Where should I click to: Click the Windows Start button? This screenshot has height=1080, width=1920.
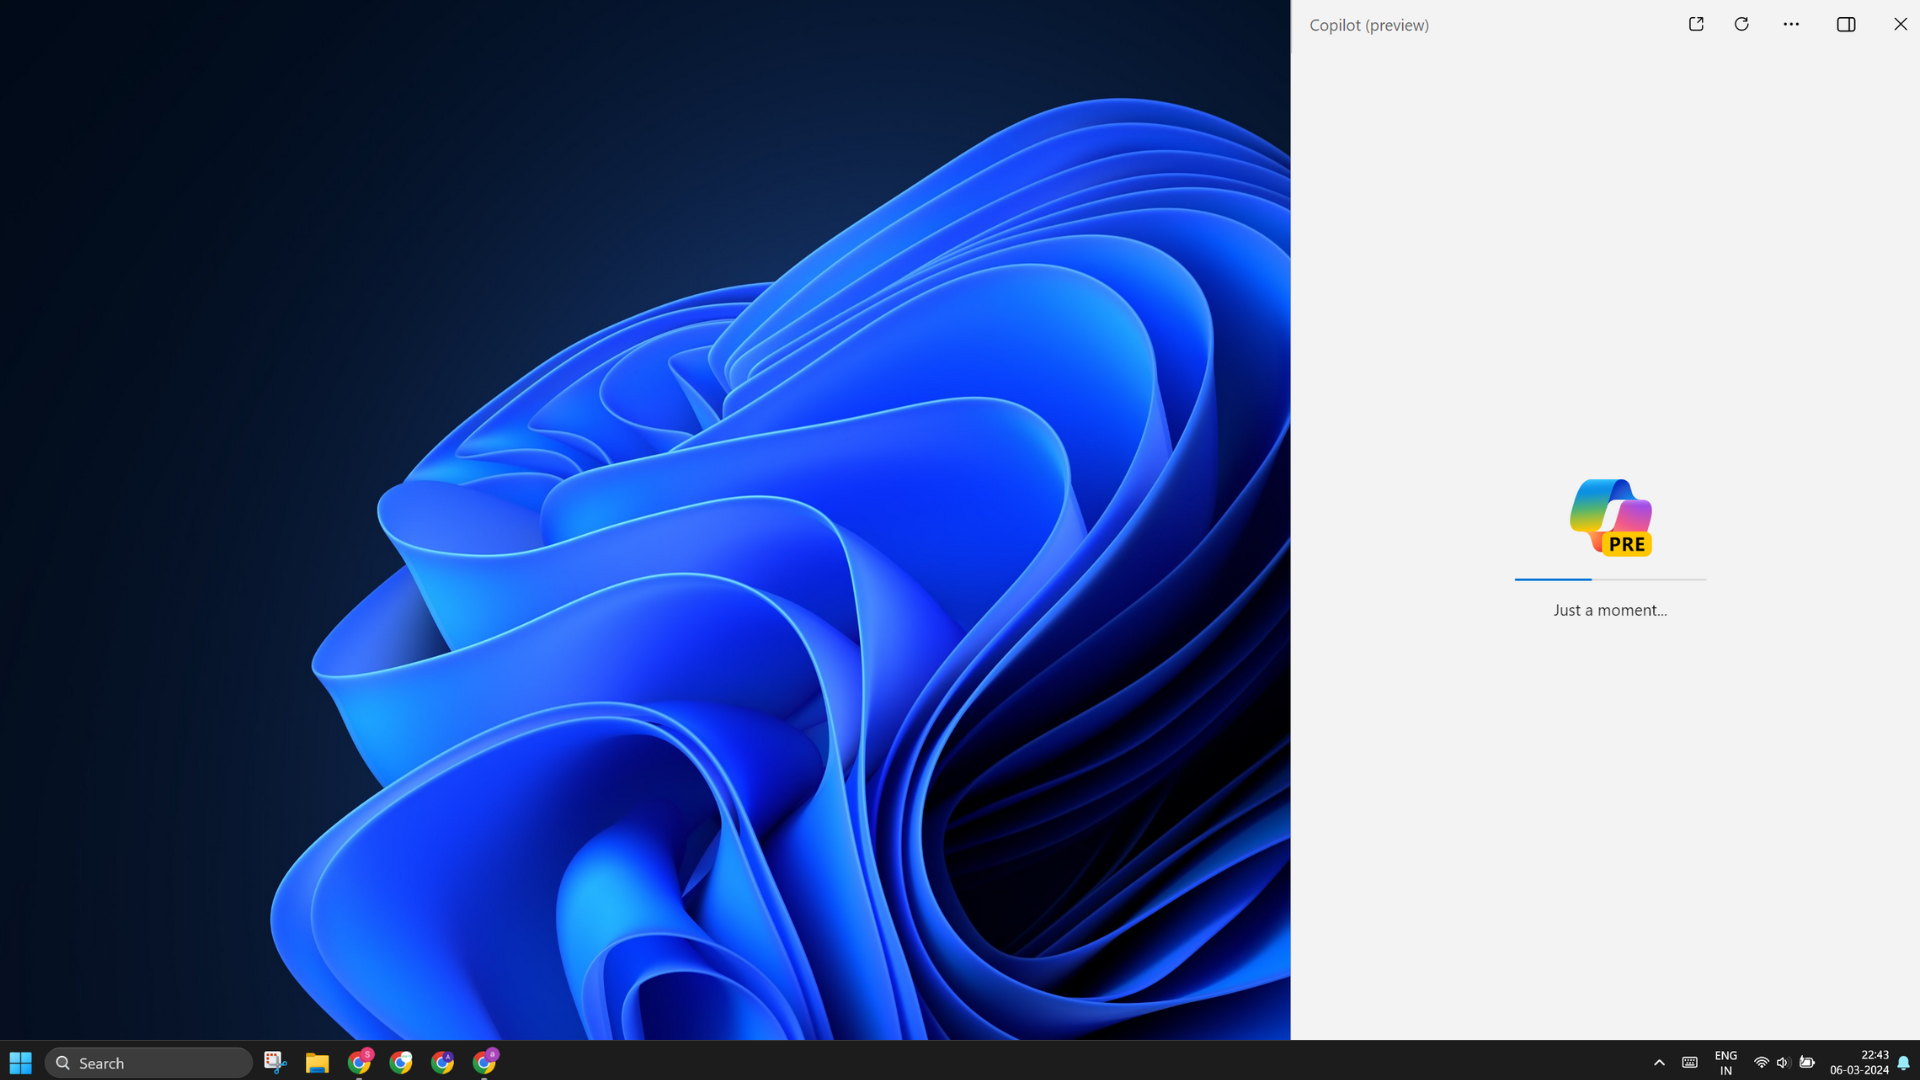point(20,1063)
